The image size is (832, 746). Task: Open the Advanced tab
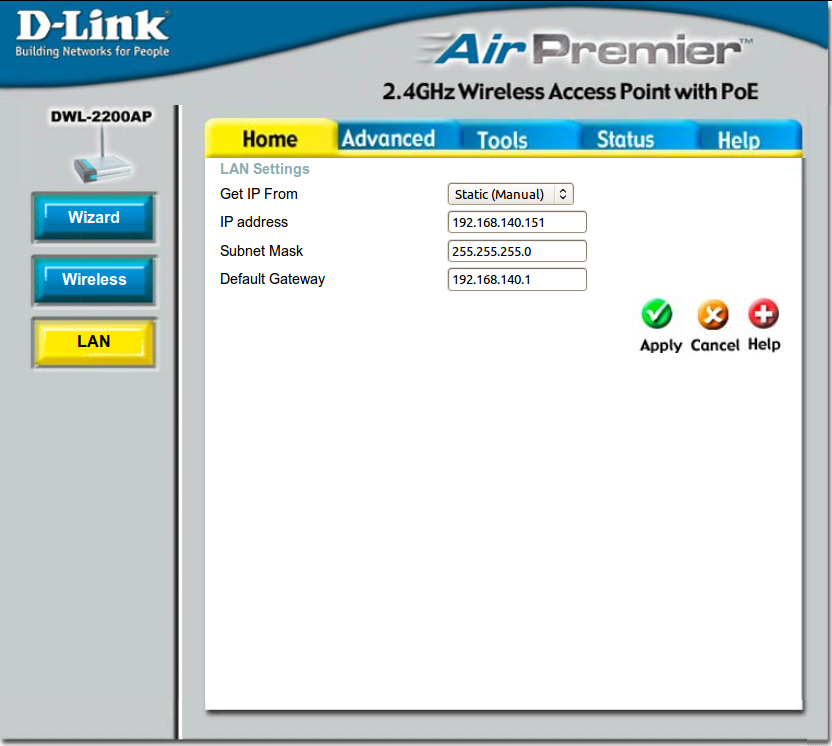[388, 139]
